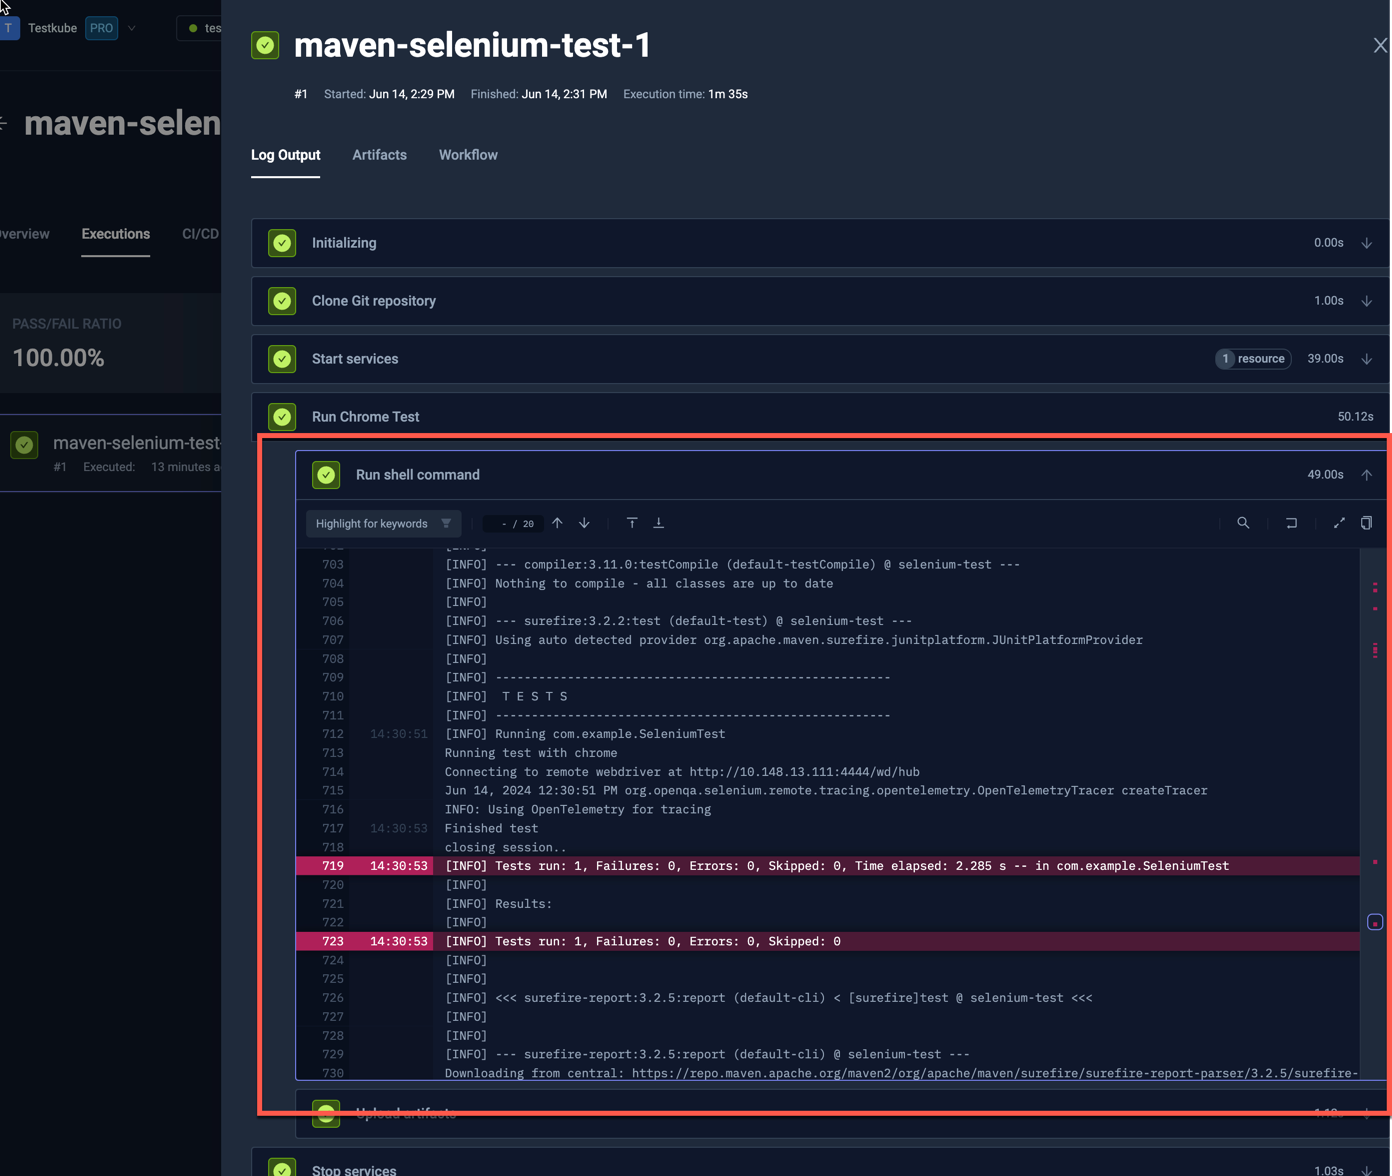The width and height of the screenshot is (1392, 1176).
Task: Toggle the Run Chrome Test status check
Action: point(282,417)
